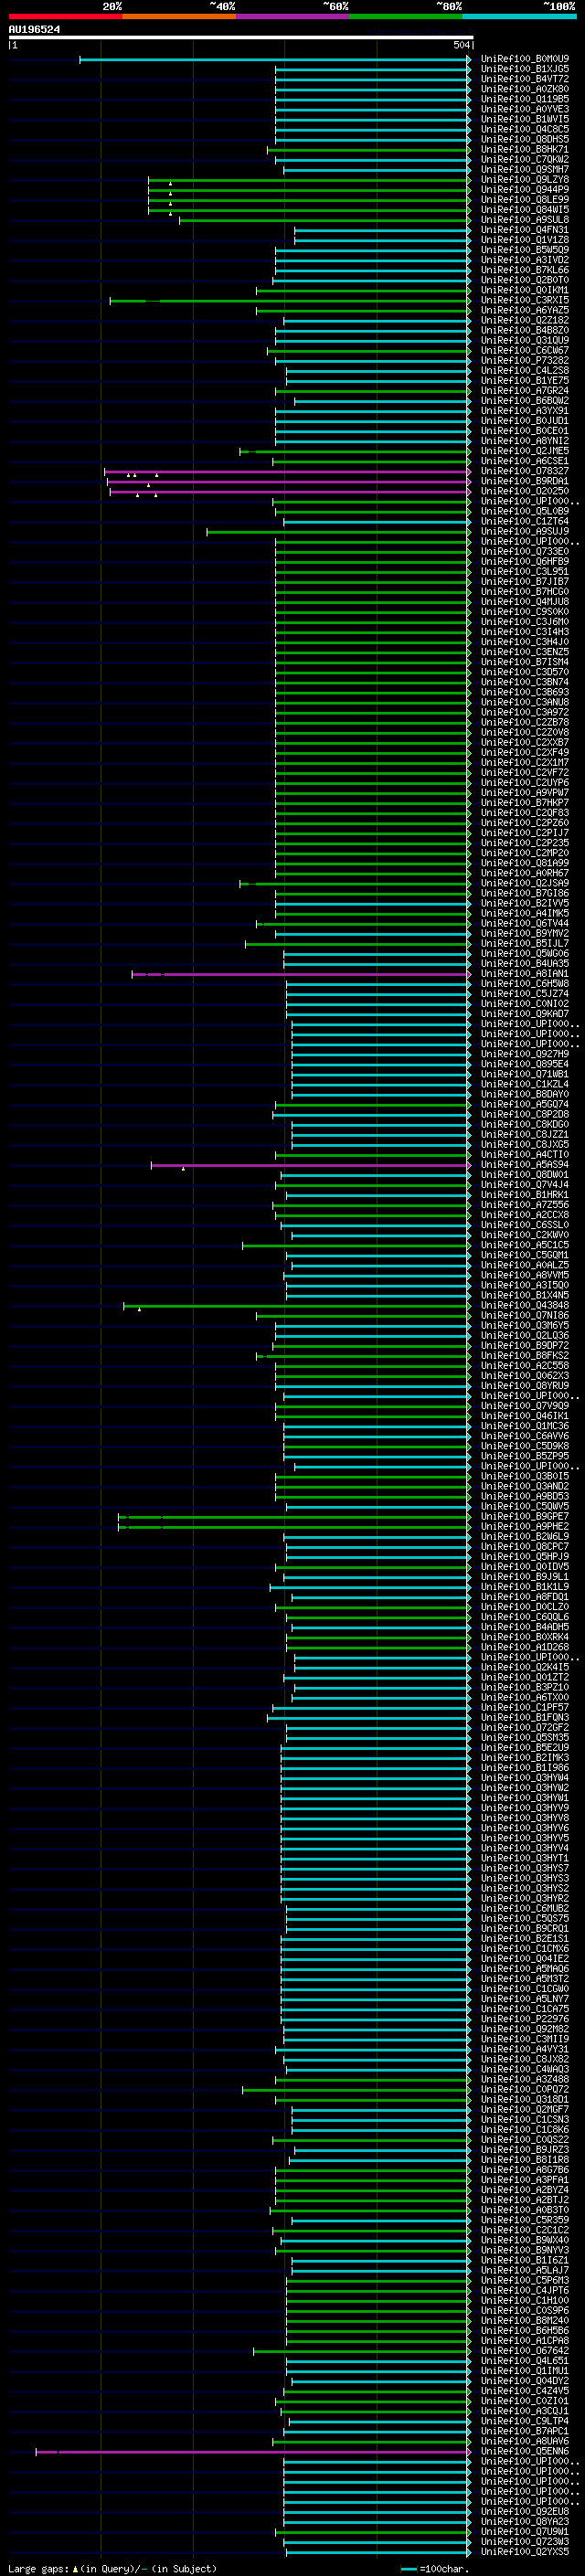Select label UniRef100_B4B8Z0
The image size is (585, 2576).
[525, 330]
